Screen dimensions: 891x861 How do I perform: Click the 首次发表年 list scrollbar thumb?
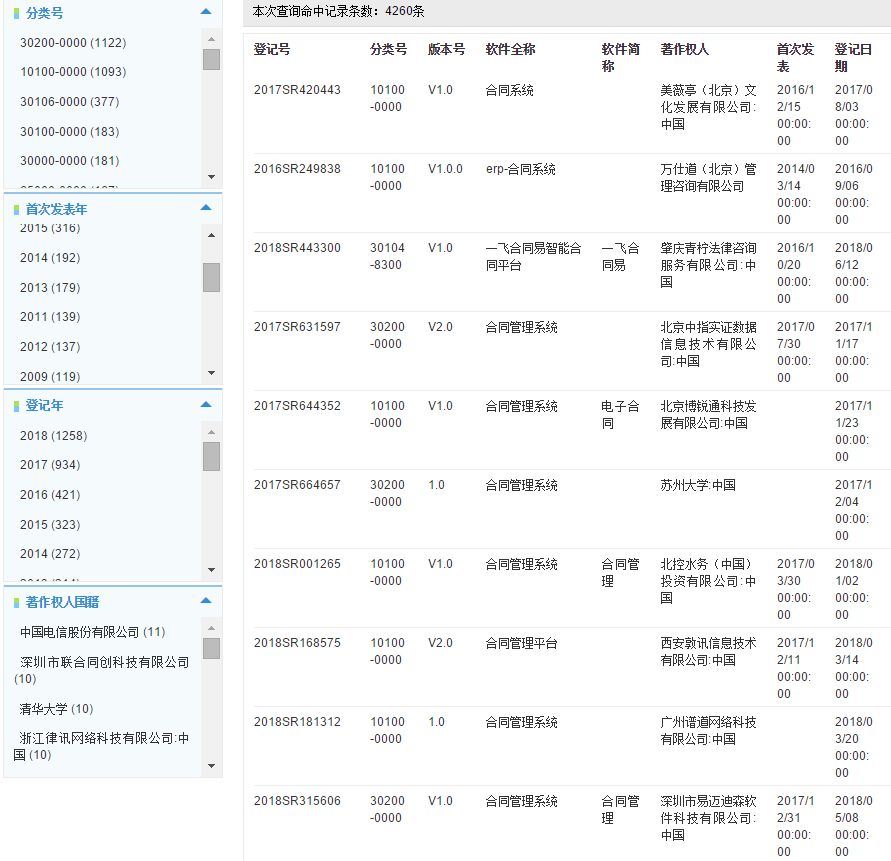211,277
